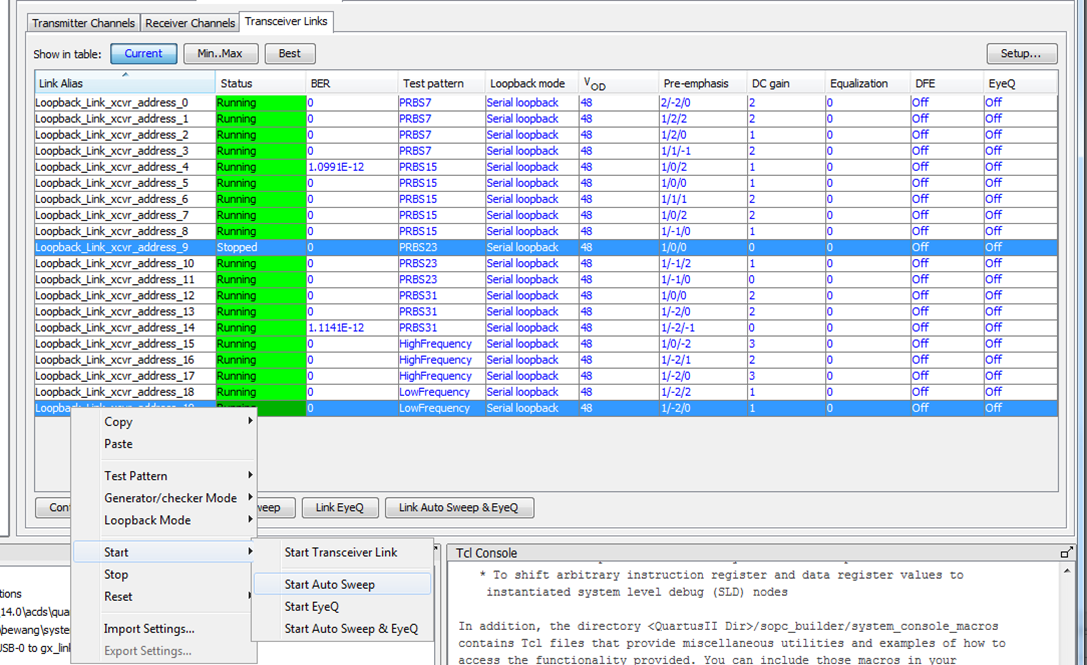Sort table by Link Alias column arrow

125,75
